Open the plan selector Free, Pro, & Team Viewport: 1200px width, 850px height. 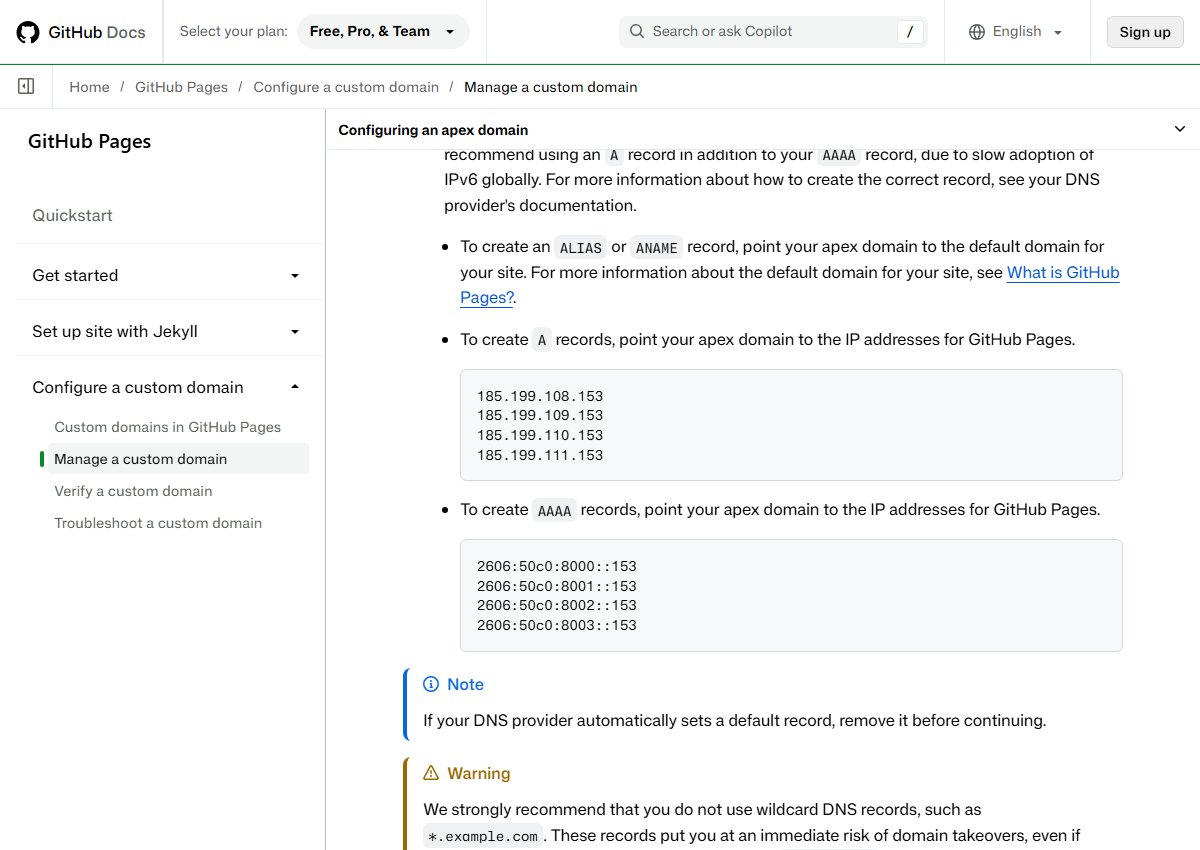pyautogui.click(x=383, y=31)
